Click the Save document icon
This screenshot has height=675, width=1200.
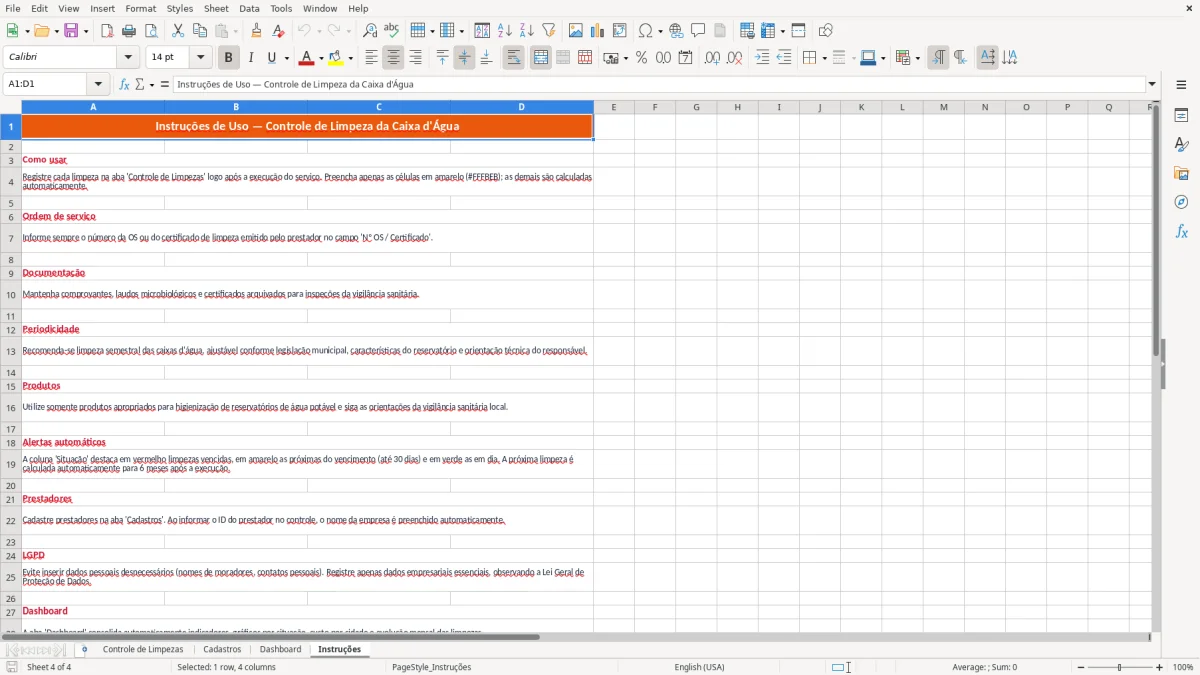click(71, 31)
